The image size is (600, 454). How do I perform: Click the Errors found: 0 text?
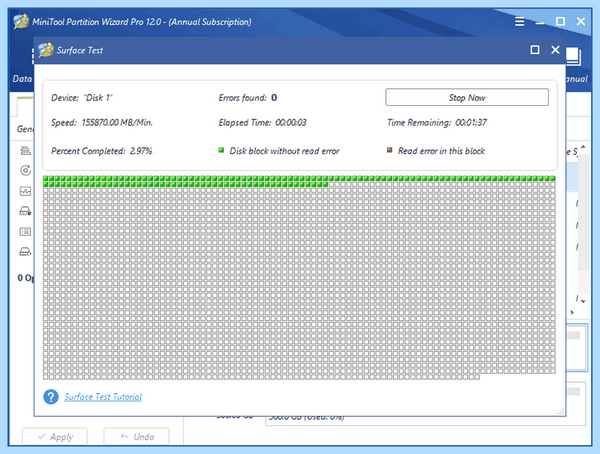pos(248,98)
